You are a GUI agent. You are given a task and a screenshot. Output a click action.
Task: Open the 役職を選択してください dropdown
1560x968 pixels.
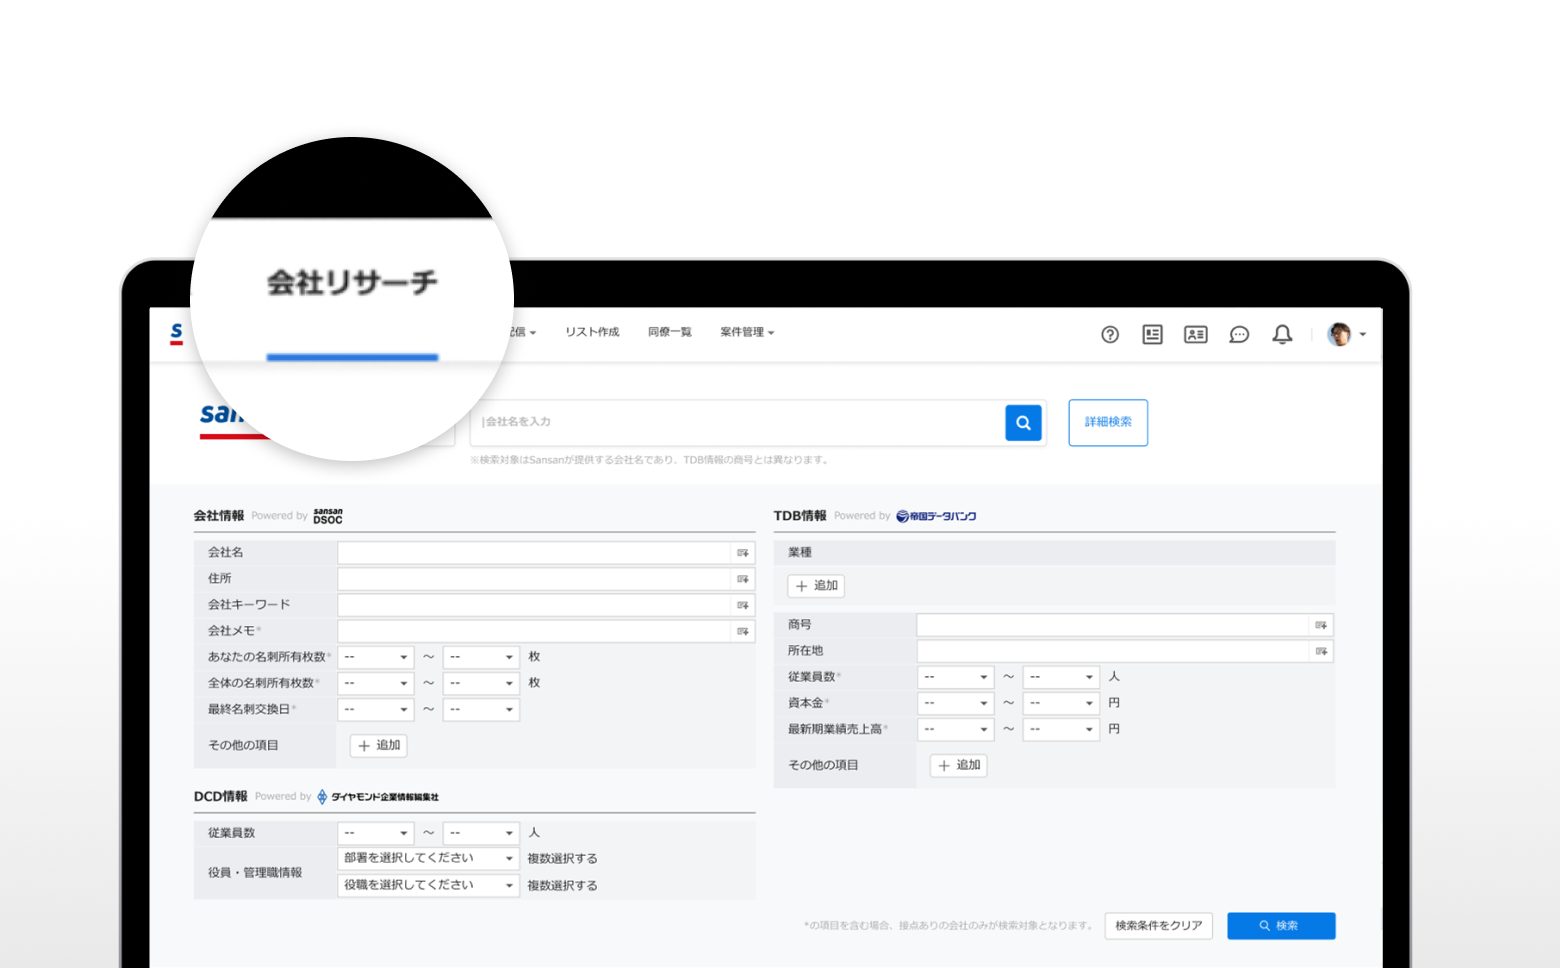428,885
